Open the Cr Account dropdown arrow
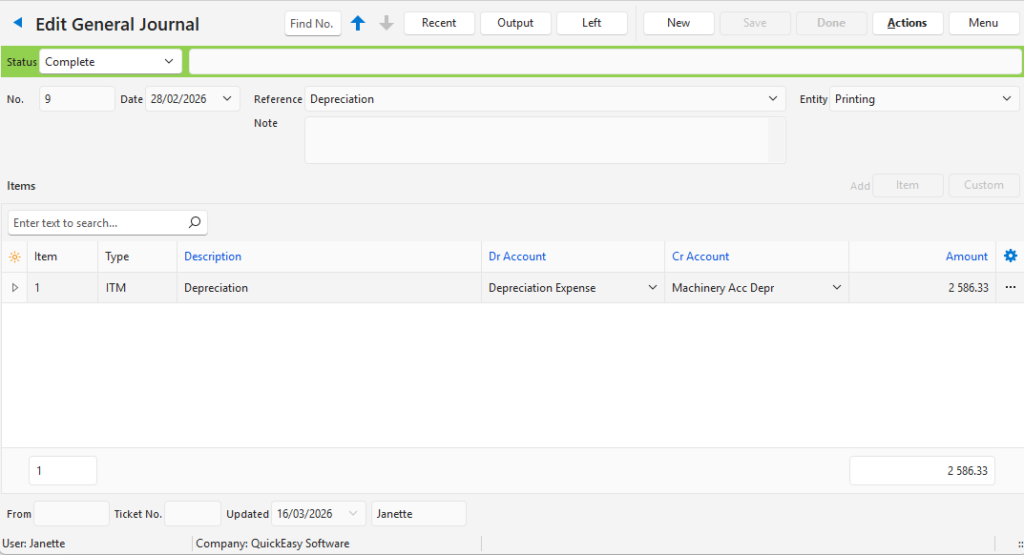The width and height of the screenshot is (1024, 555). [x=836, y=288]
